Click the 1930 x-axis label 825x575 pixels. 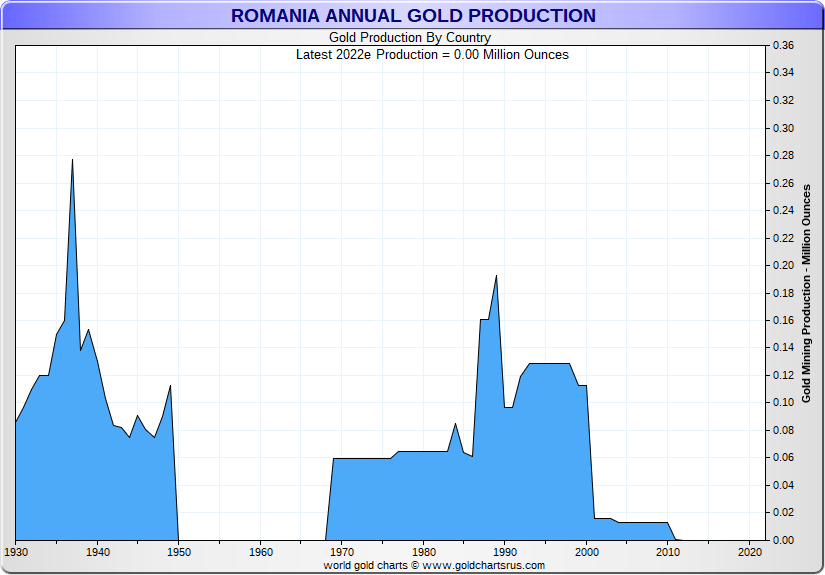coord(16,551)
